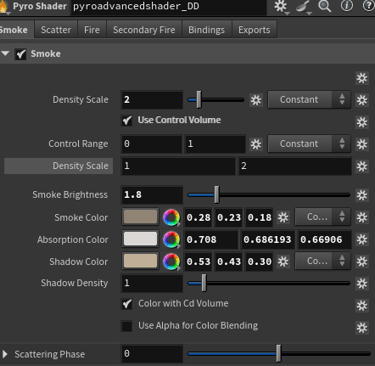This screenshot has height=366, width=375.
Task: Click gear icon at end of Smoke Brightness row
Action: click(362, 195)
